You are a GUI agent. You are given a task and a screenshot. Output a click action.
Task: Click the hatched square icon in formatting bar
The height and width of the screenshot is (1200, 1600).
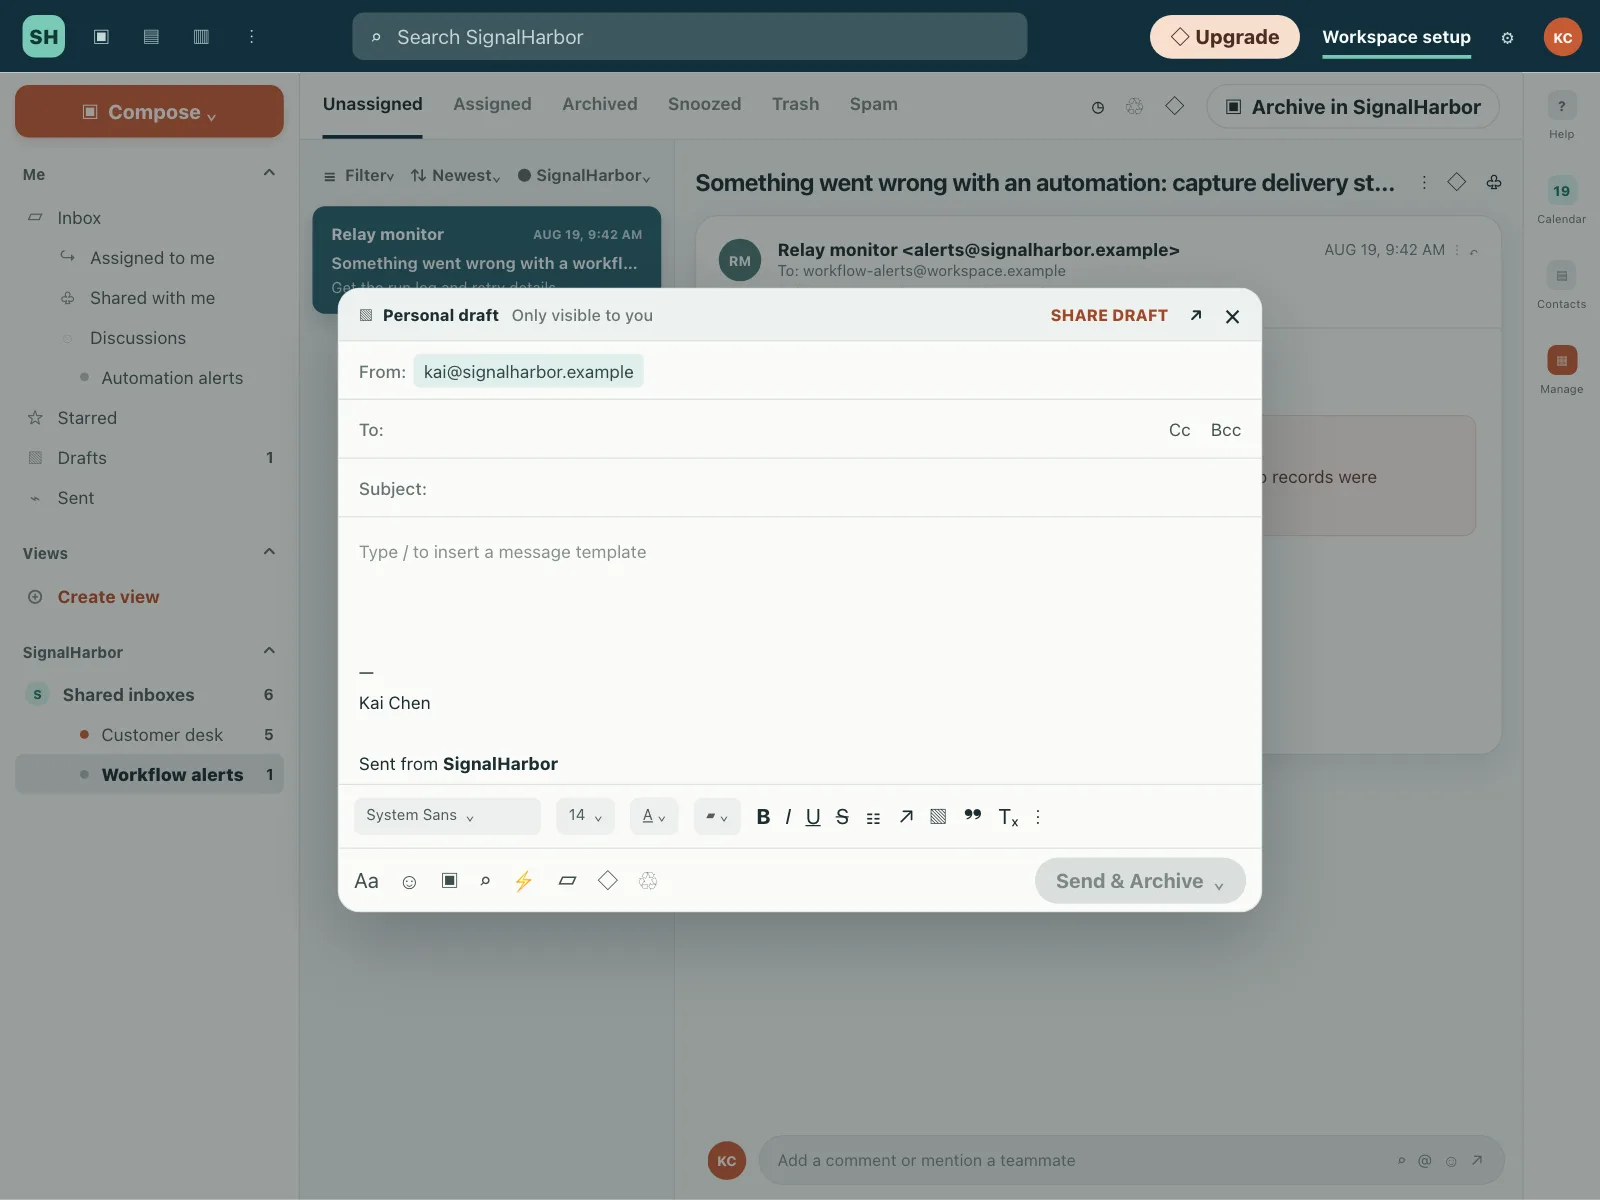938,816
